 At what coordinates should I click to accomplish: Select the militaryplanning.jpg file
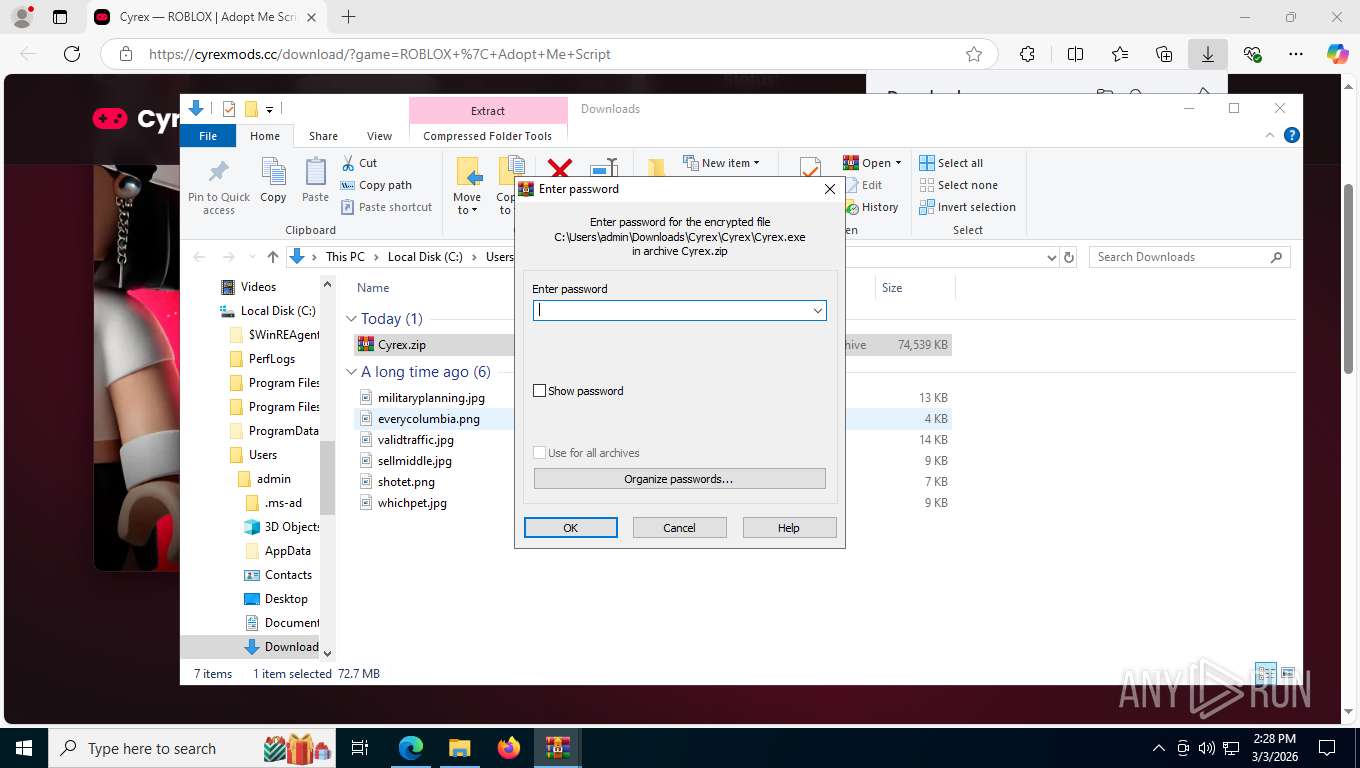point(431,398)
